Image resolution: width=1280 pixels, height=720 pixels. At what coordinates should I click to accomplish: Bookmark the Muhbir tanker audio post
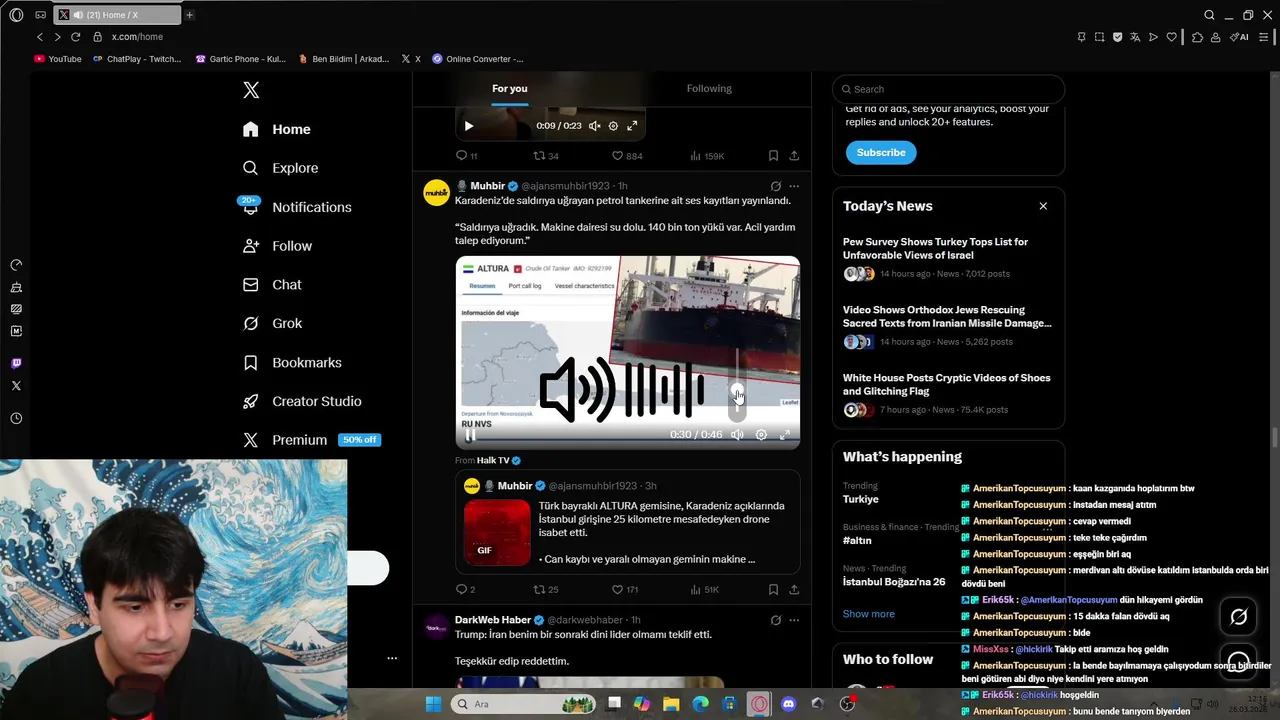coord(773,590)
